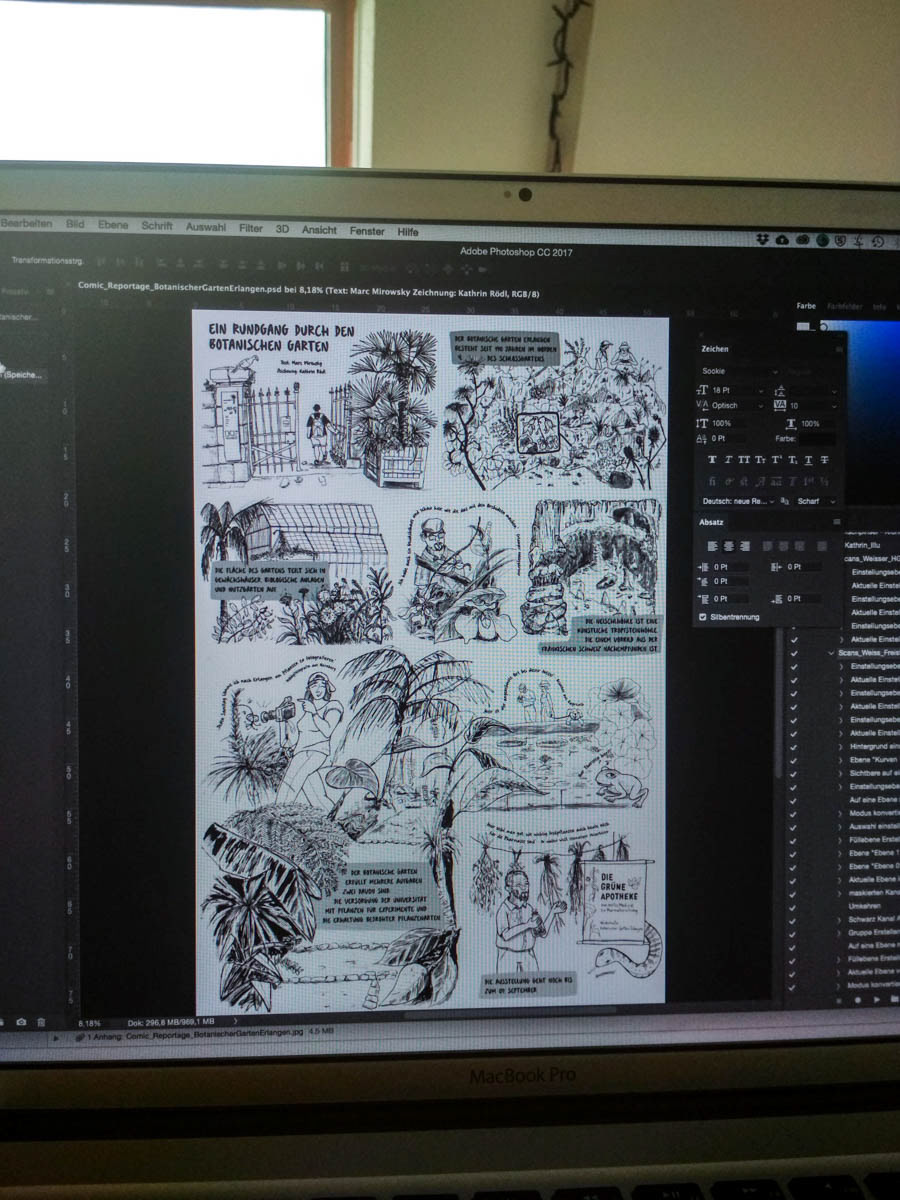The width and height of the screenshot is (900, 1200).
Task: Enable OpenType fractions icon
Action: tap(824, 482)
